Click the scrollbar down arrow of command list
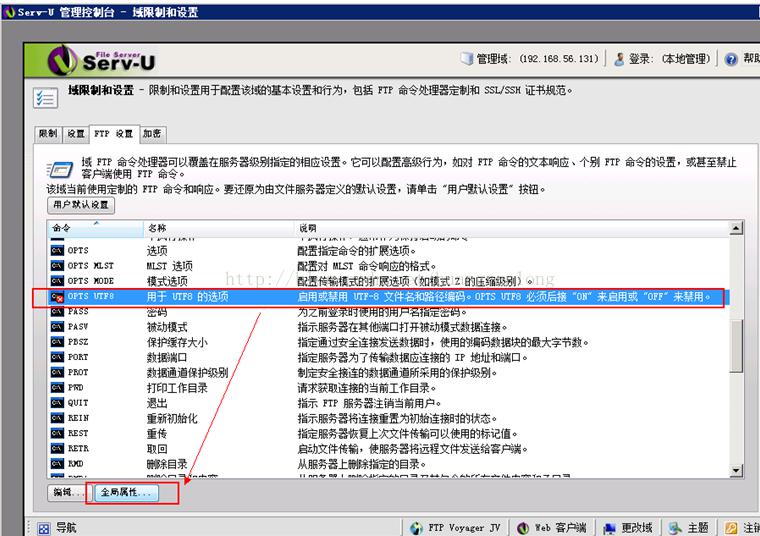 (x=736, y=470)
